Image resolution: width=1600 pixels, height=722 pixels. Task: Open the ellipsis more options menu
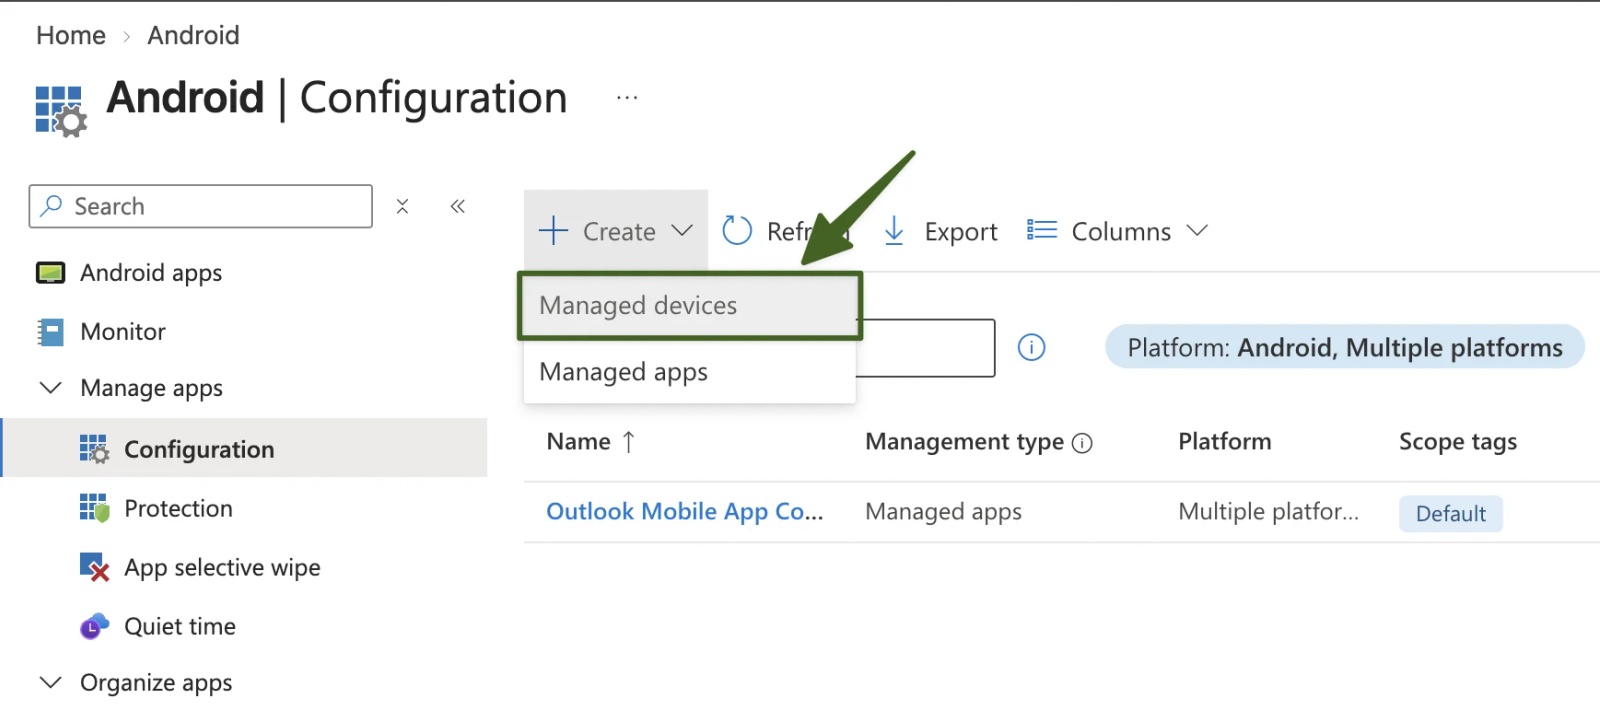coord(627,98)
